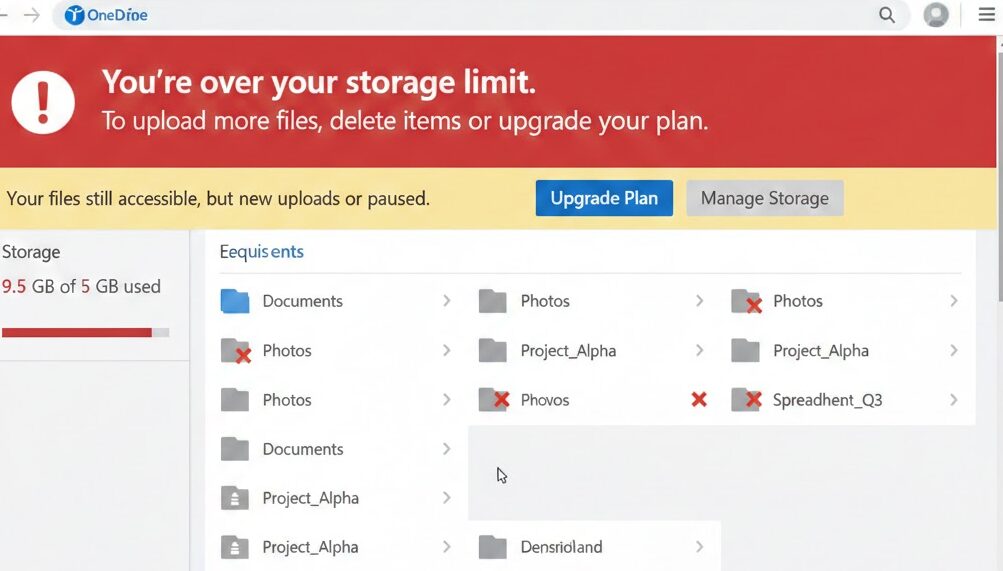The width and height of the screenshot is (1003, 571).
Task: Open the hamburger menu icon
Action: click(986, 15)
